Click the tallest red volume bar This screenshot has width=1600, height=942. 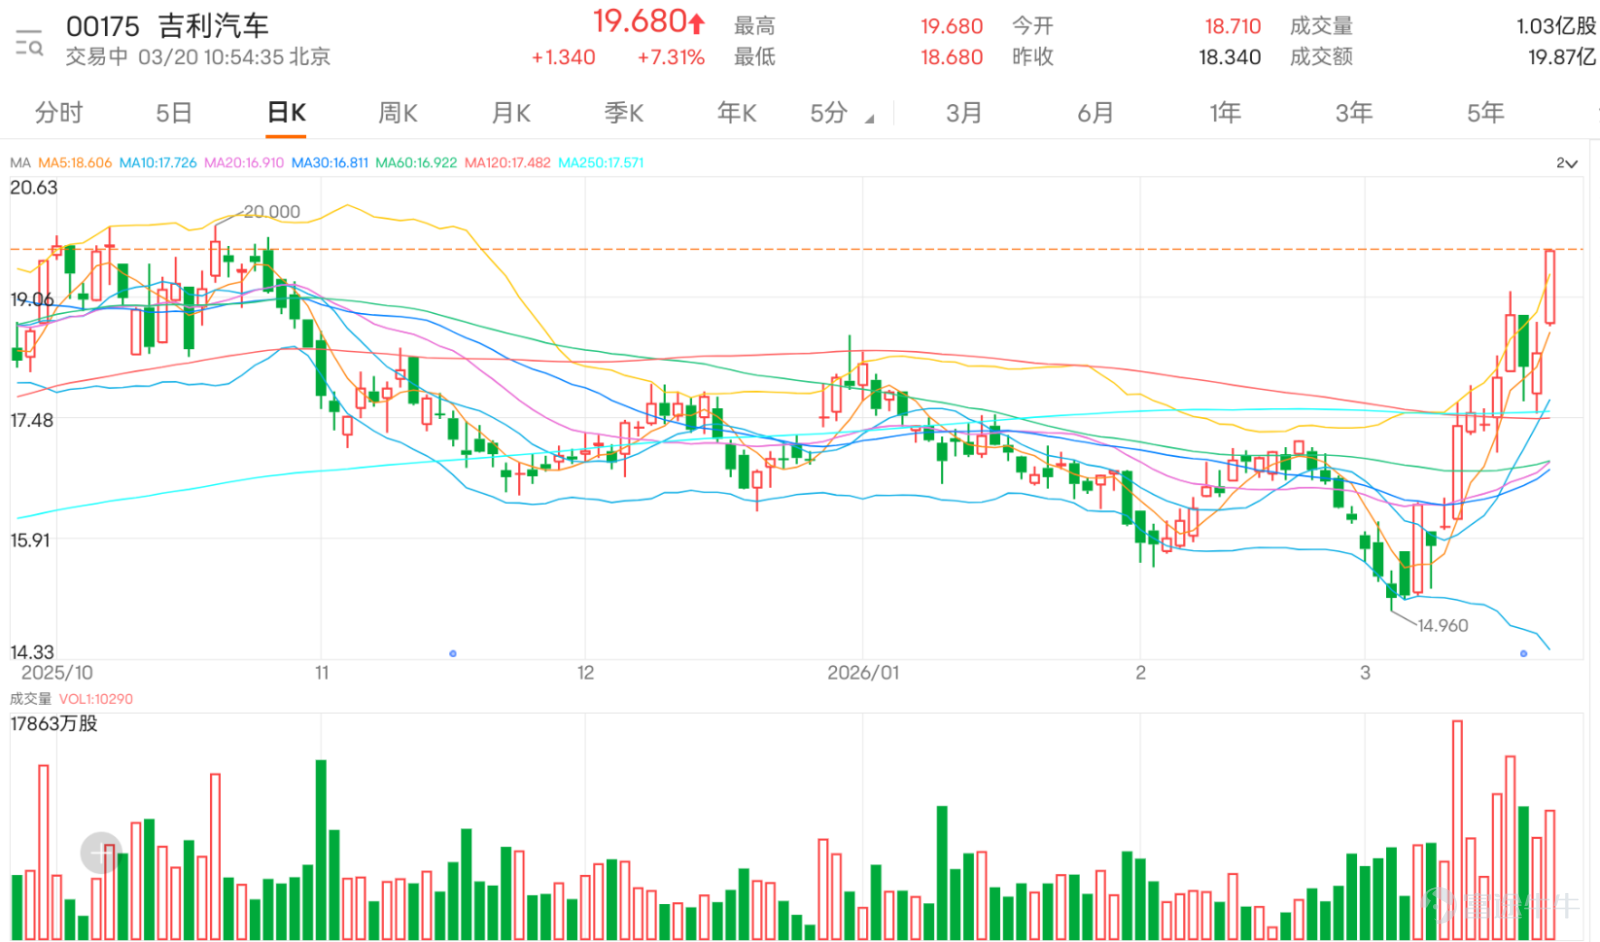(x=1457, y=829)
